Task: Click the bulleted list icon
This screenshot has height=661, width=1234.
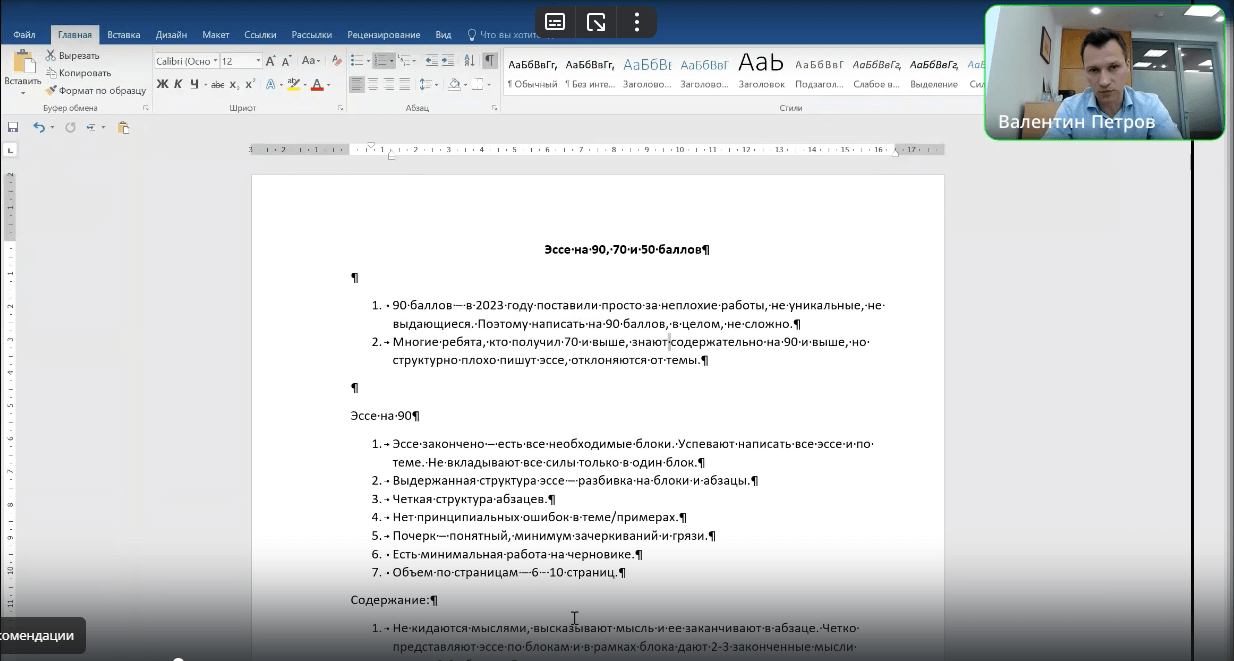Action: click(x=358, y=61)
